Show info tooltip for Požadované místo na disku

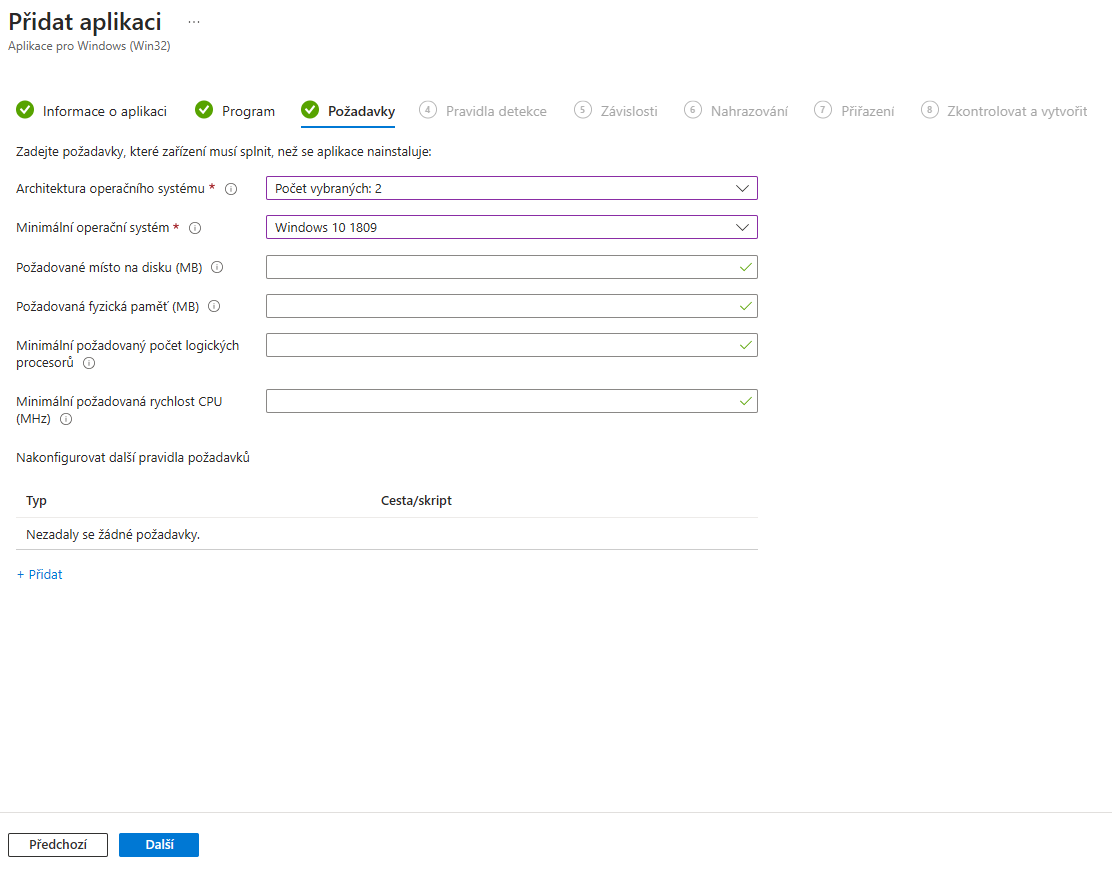[x=217, y=267]
